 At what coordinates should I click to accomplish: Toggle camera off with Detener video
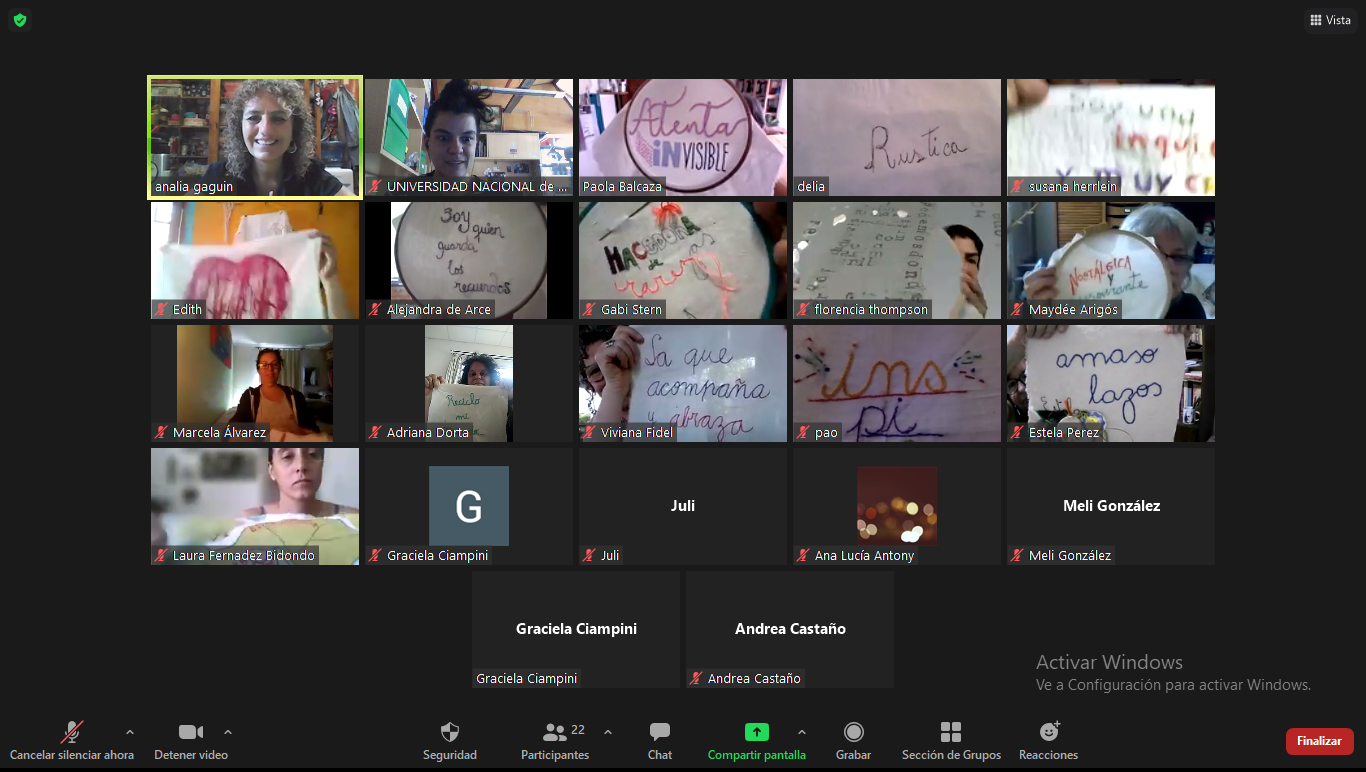[190, 733]
